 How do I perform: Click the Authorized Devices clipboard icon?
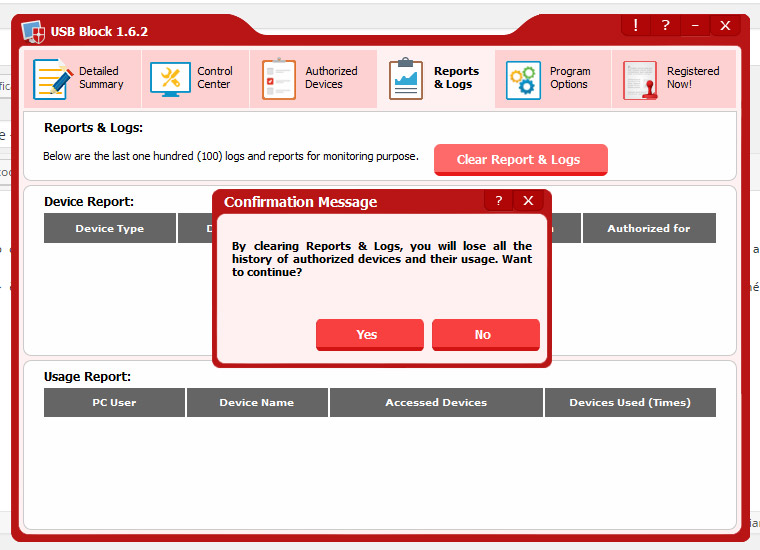click(x=279, y=79)
